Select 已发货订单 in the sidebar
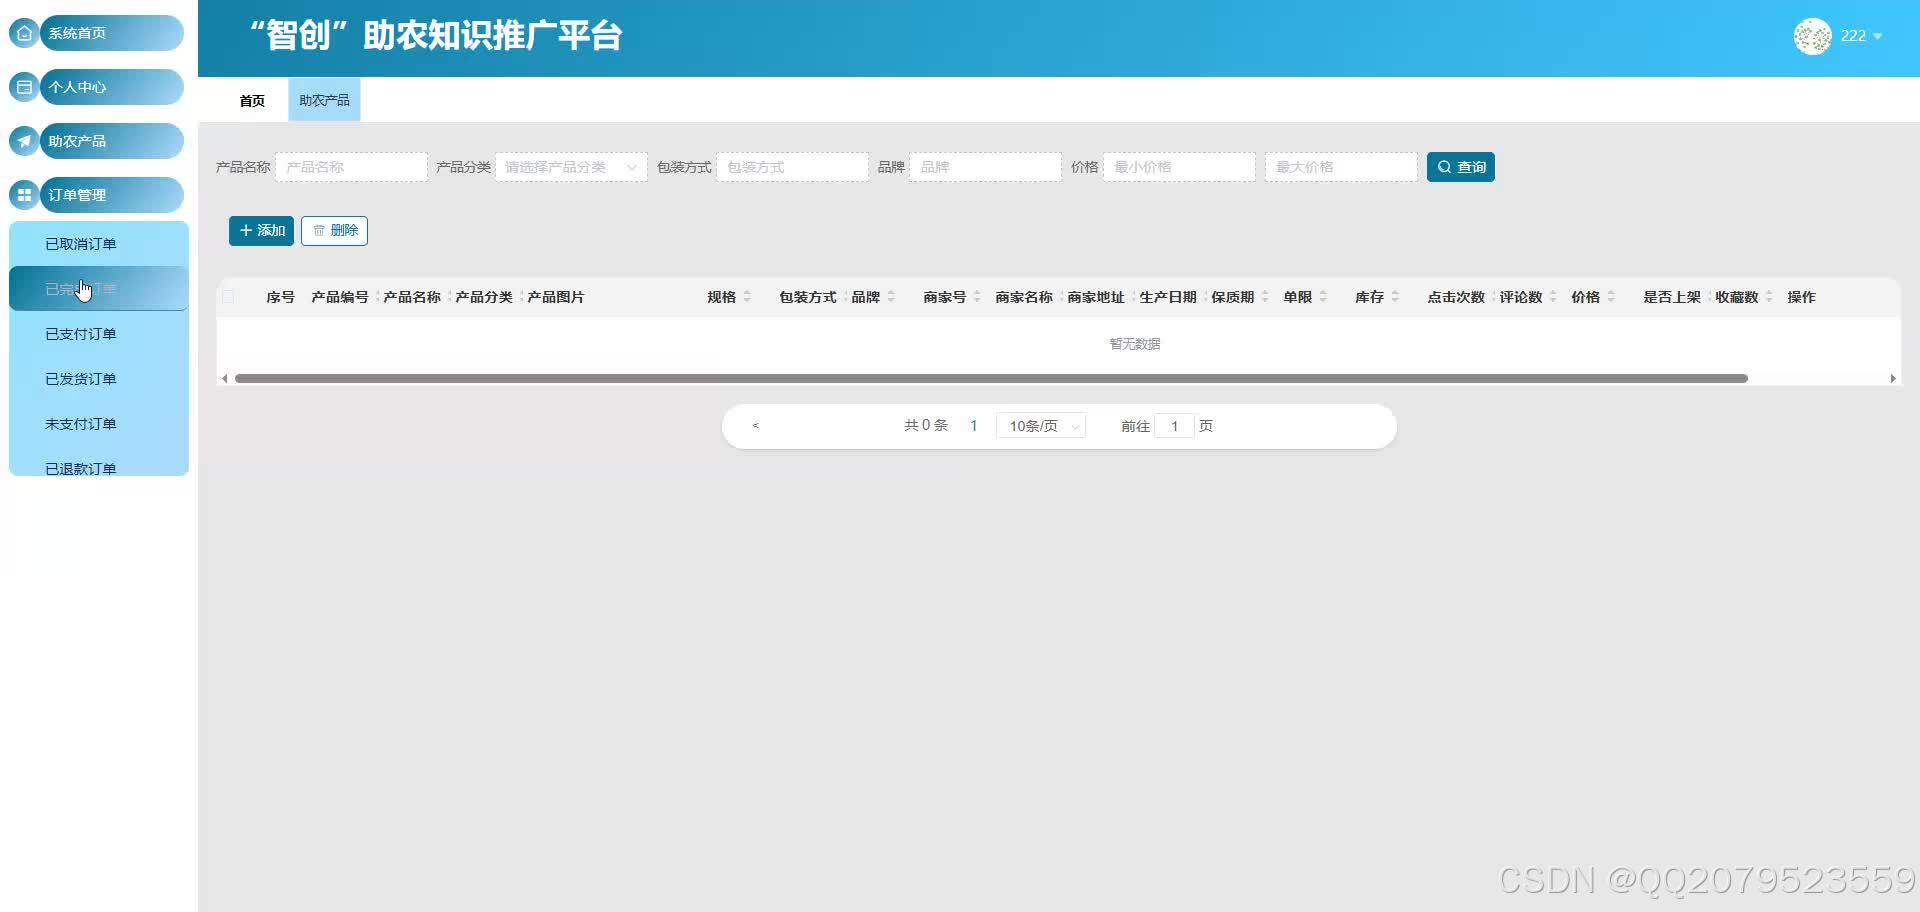The height and width of the screenshot is (912, 1920). (x=99, y=379)
